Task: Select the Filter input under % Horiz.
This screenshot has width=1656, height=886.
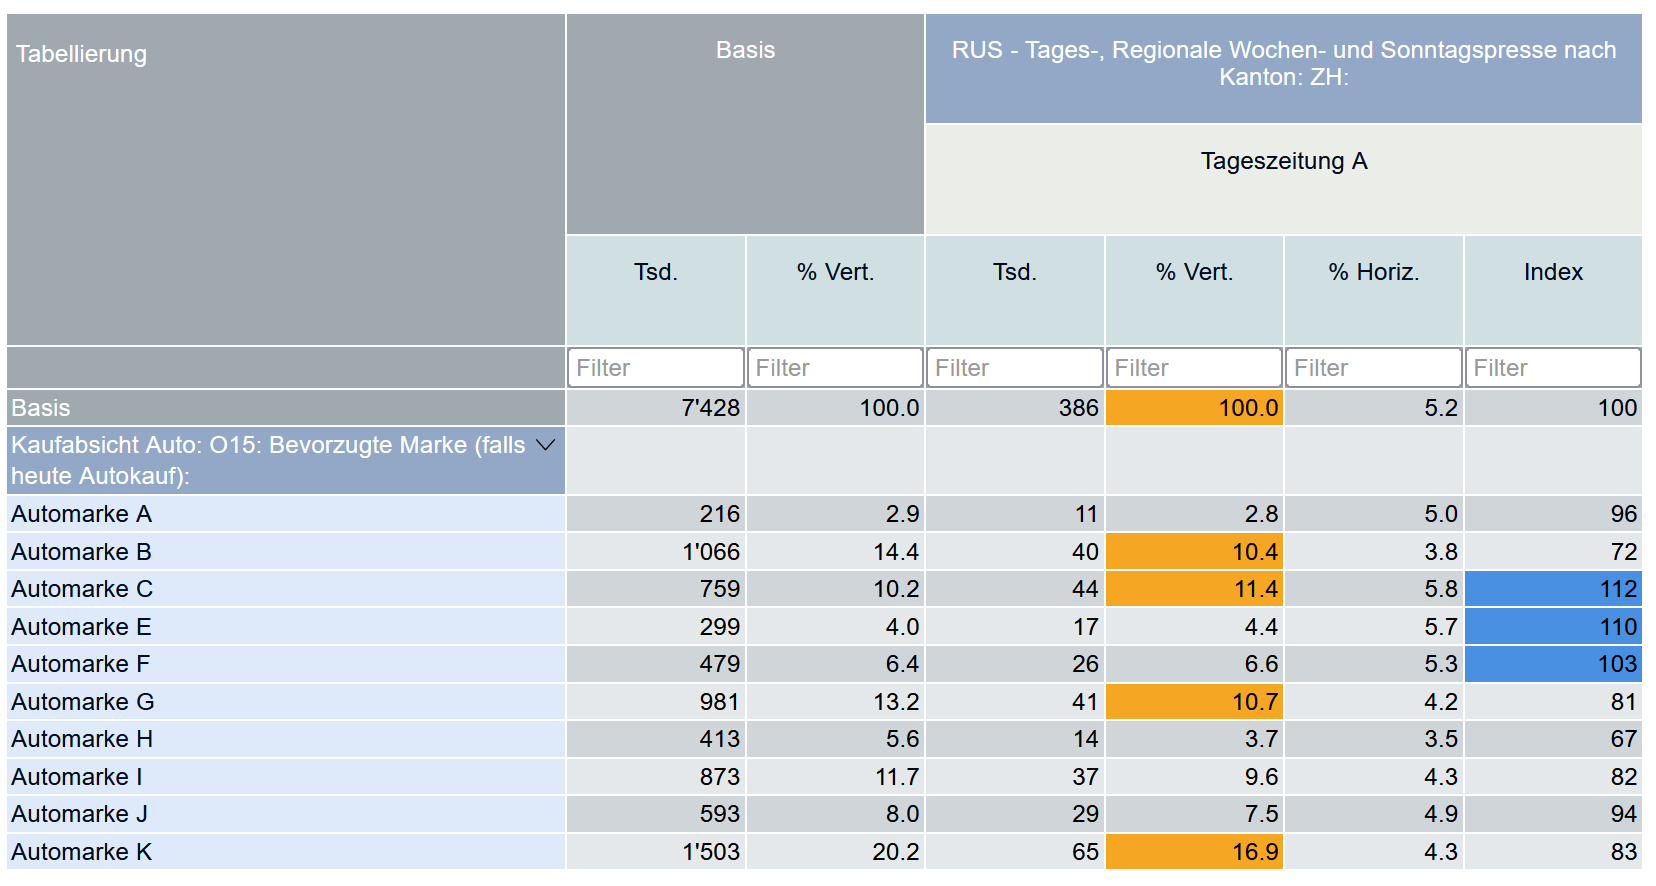Action: point(1373,368)
